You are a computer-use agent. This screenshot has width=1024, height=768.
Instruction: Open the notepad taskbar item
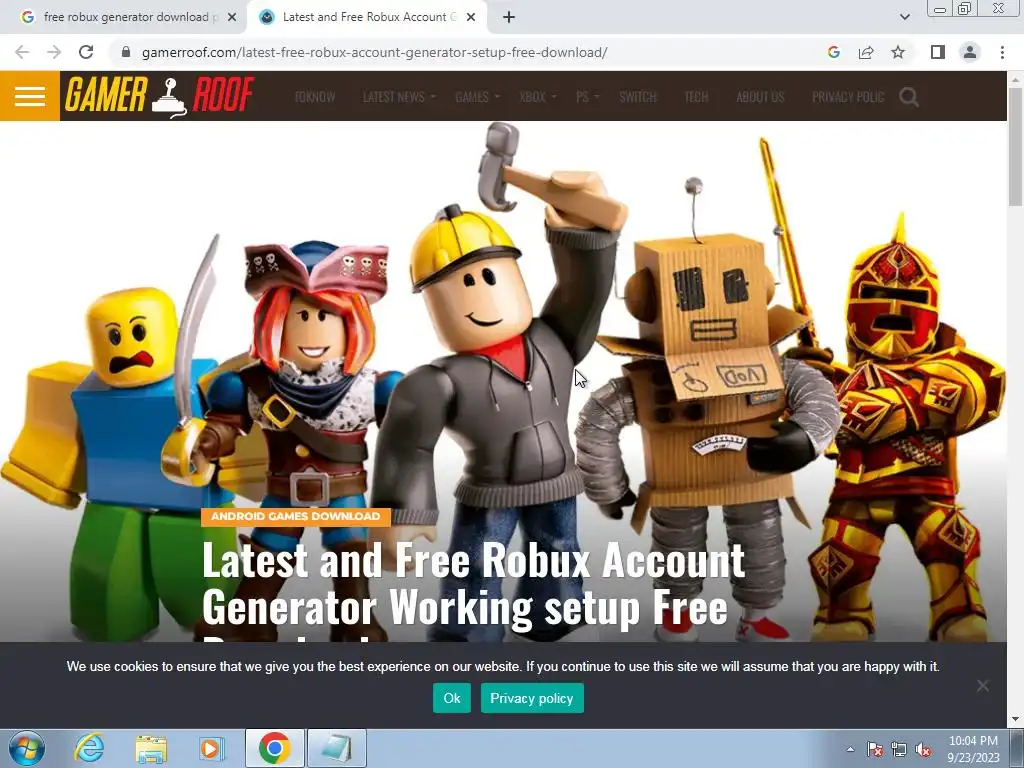pyautogui.click(x=336, y=748)
